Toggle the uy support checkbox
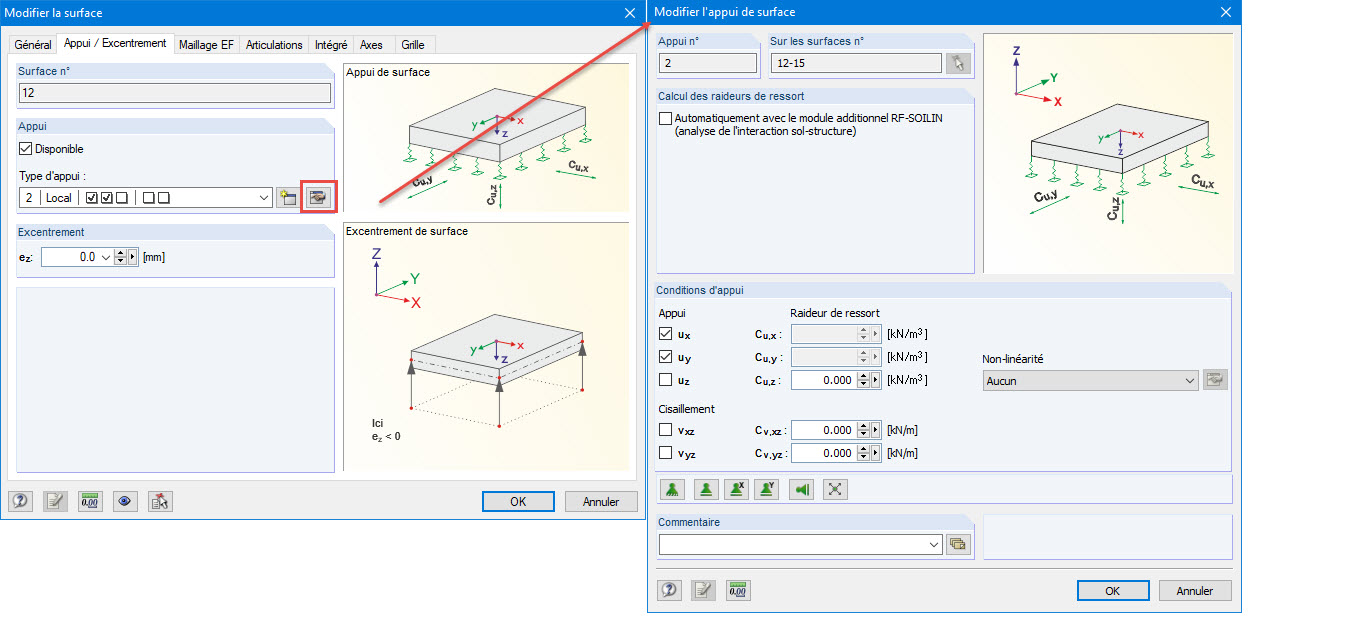Image resolution: width=1350 pixels, height=644 pixels. click(666, 357)
